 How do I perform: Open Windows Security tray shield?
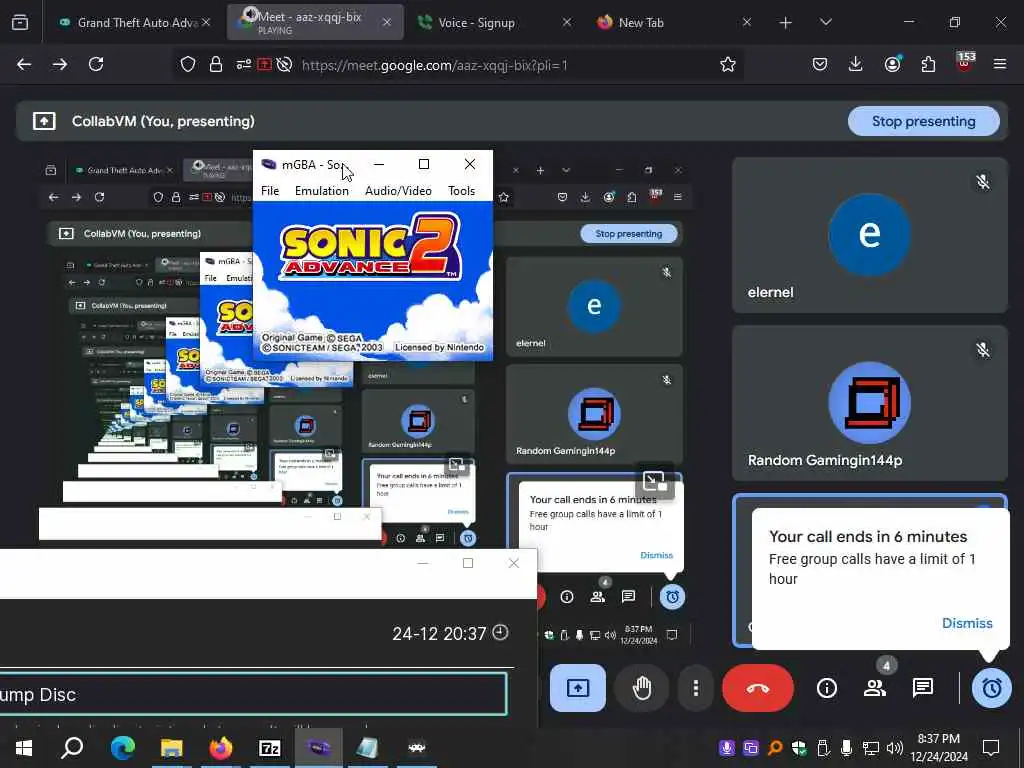click(x=799, y=748)
